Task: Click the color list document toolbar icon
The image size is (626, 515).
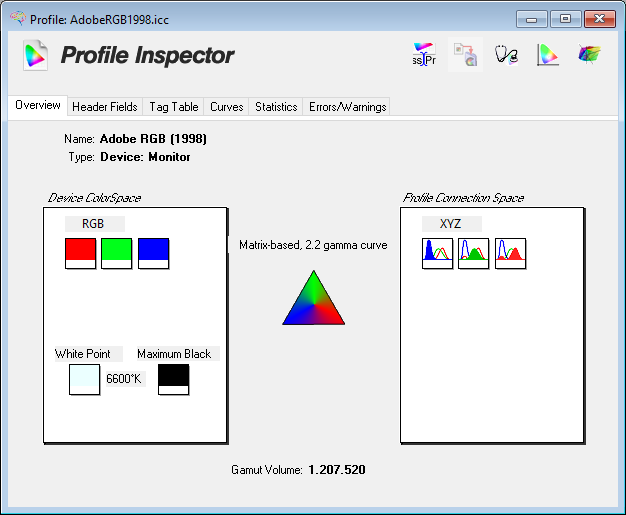Action: click(465, 54)
